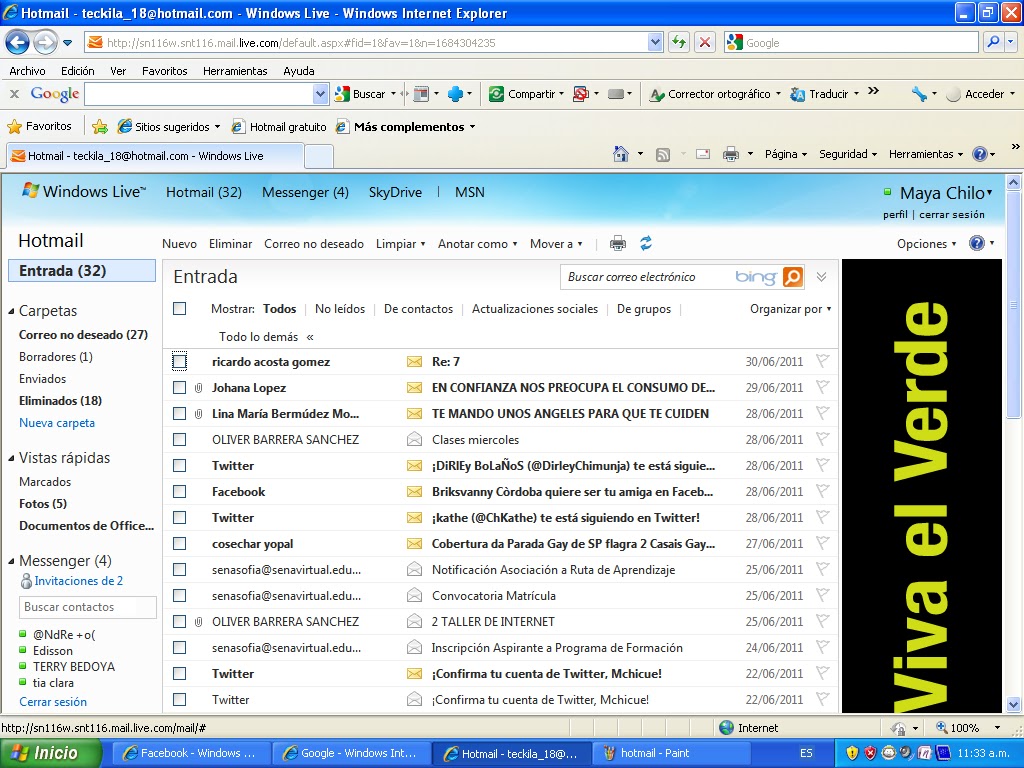
Task: Click the cerrar sesión link under Maya Chilo
Action: [x=952, y=214]
